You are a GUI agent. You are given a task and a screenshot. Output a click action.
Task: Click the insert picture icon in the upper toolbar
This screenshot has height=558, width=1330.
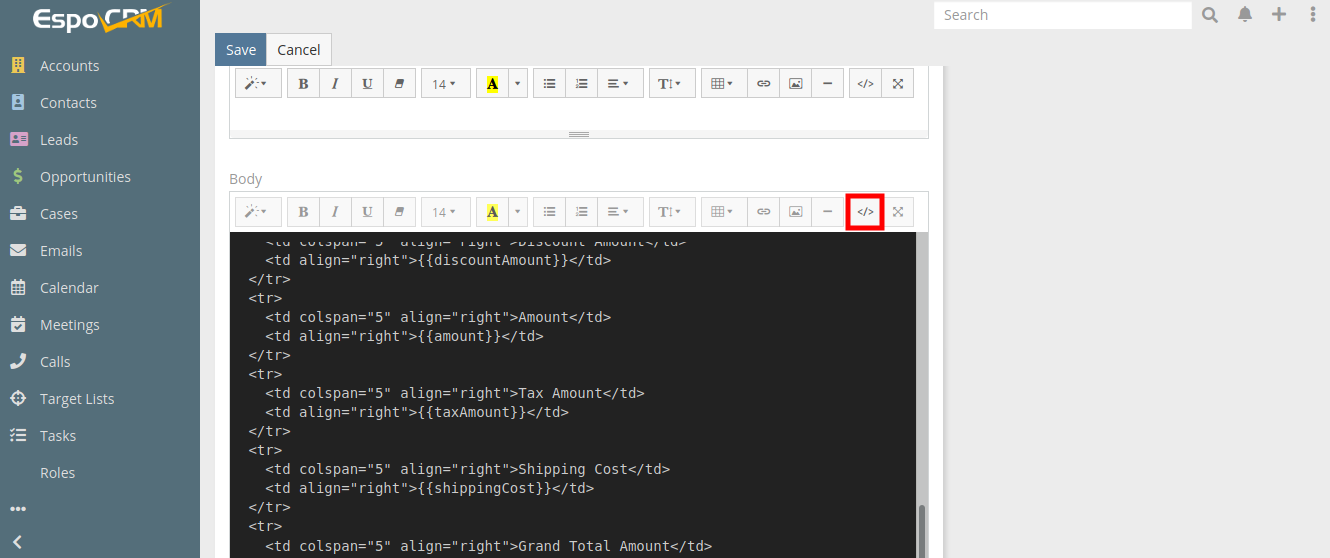click(x=795, y=84)
